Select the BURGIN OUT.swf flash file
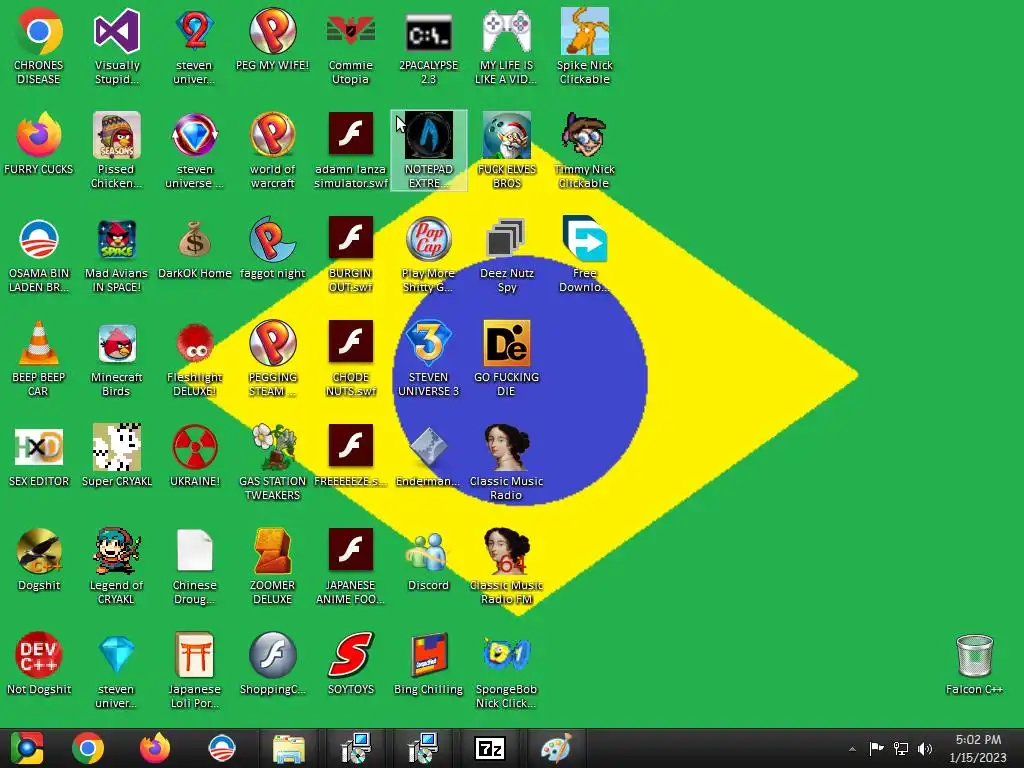 point(351,254)
